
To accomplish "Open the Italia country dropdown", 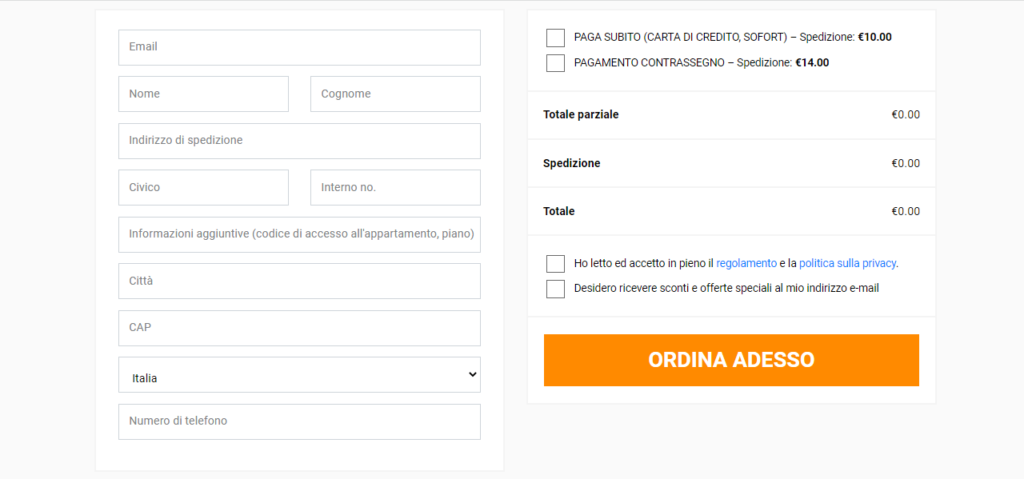I will [x=299, y=374].
